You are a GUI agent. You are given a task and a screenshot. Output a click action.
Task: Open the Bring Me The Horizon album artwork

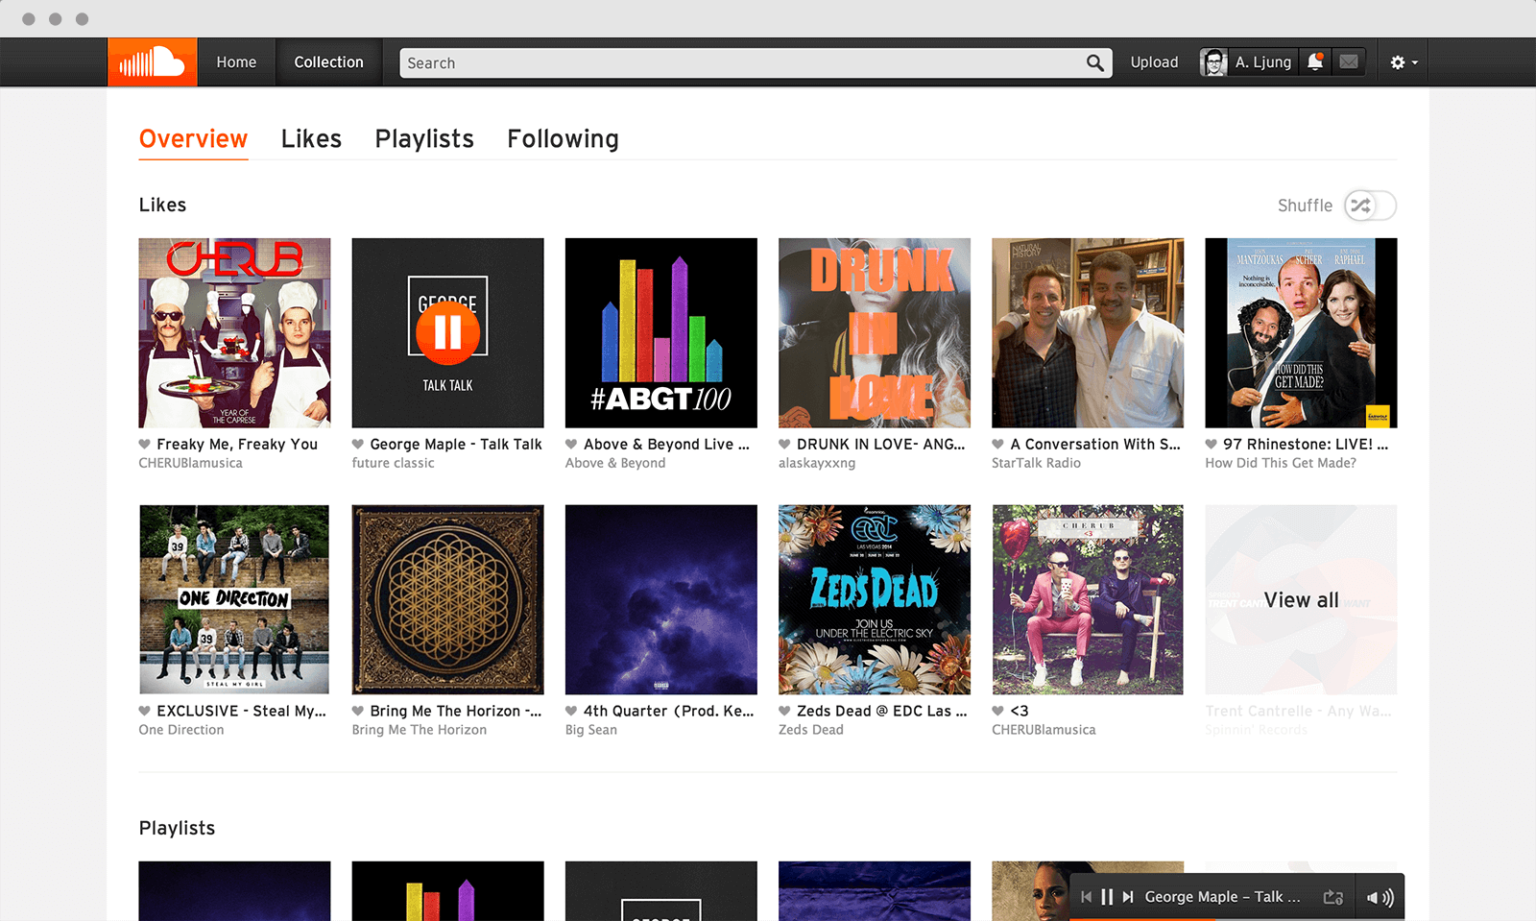(447, 599)
